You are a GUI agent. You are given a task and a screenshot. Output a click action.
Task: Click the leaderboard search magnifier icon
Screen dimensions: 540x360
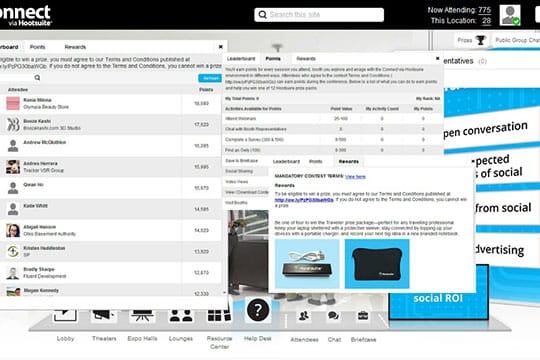37,78
